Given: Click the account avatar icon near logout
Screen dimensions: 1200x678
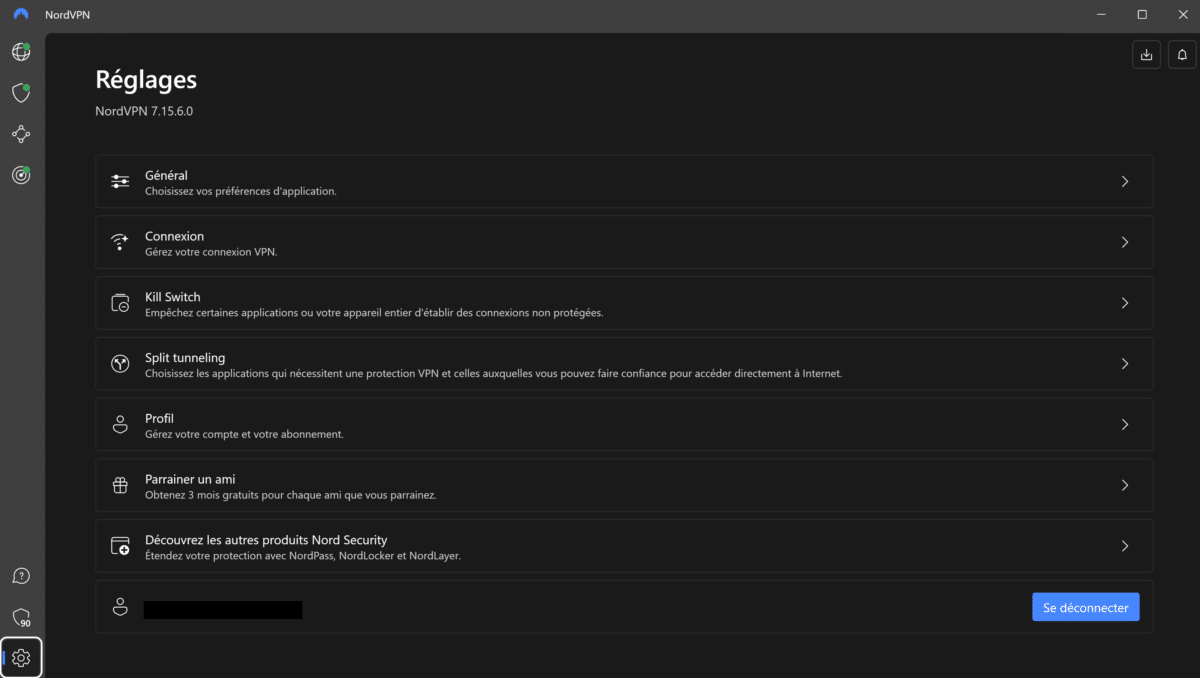Looking at the screenshot, I should coord(120,607).
